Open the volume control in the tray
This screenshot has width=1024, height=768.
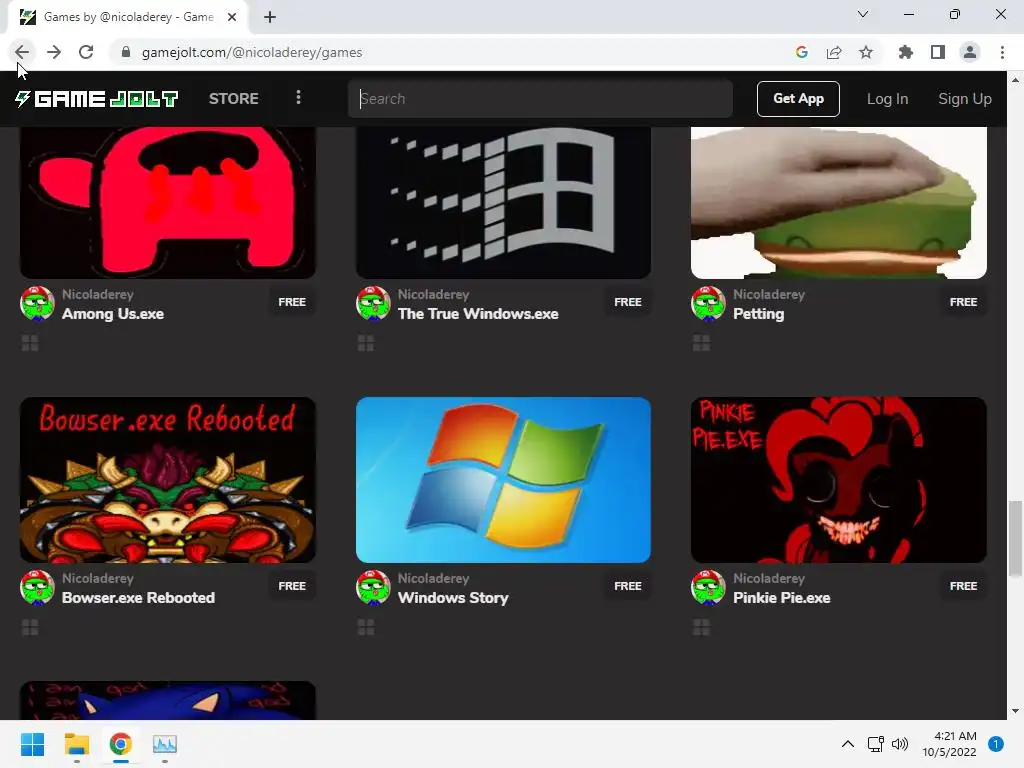(900, 744)
